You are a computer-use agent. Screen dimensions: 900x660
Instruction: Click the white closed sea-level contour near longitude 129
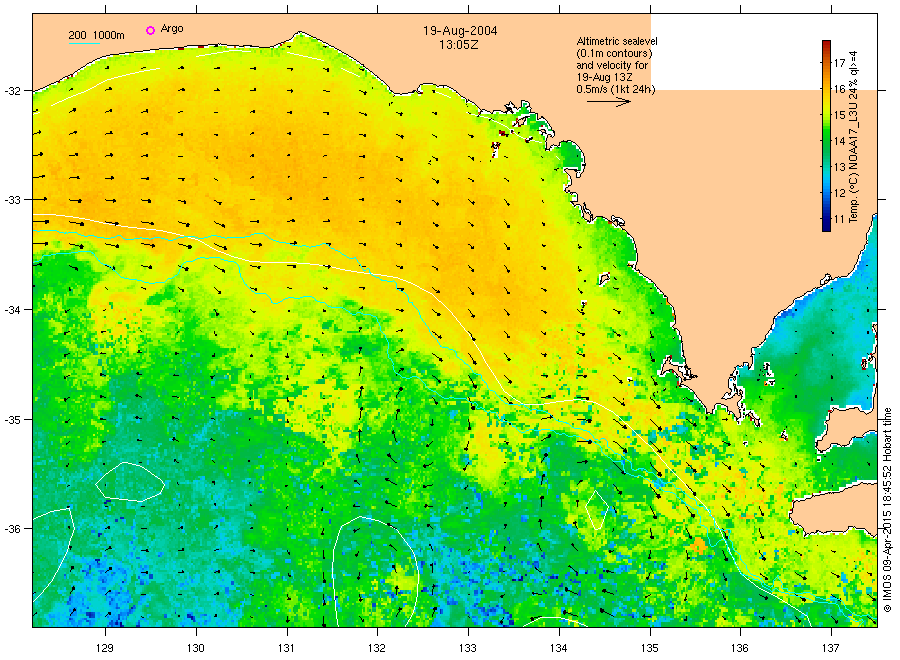pyautogui.click(x=130, y=482)
